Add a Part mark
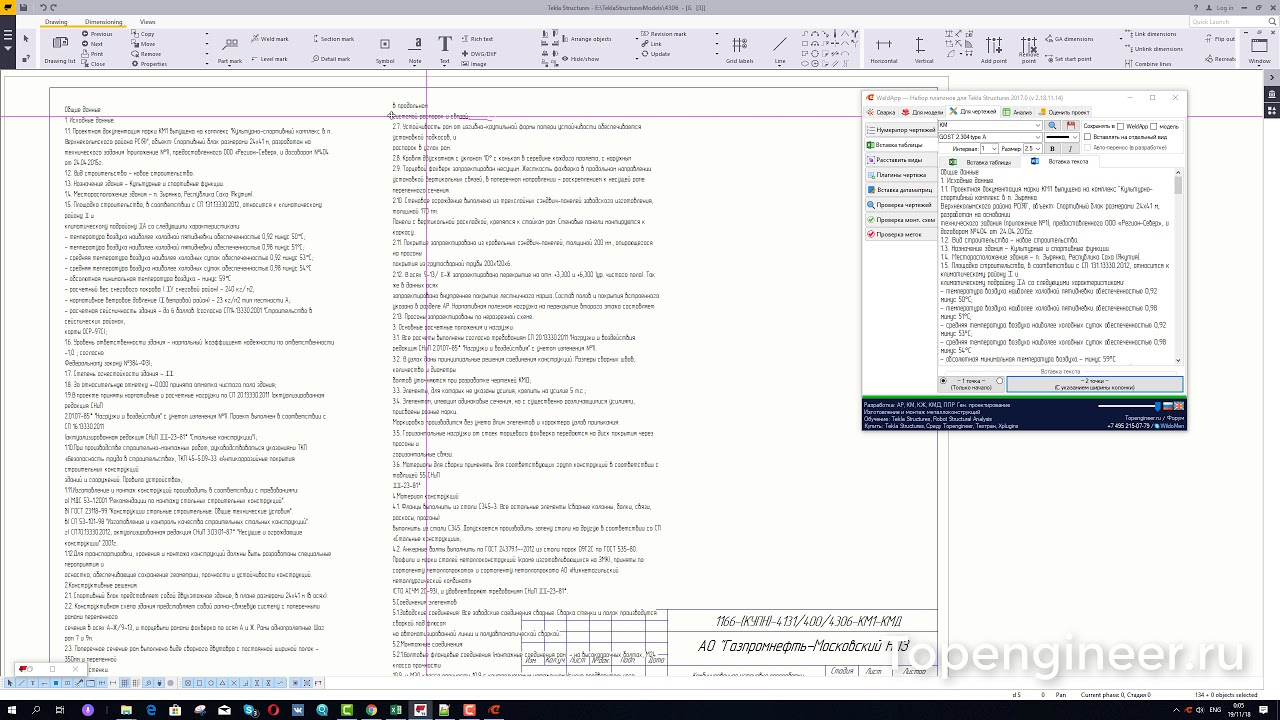1280x720 pixels. pos(230,50)
